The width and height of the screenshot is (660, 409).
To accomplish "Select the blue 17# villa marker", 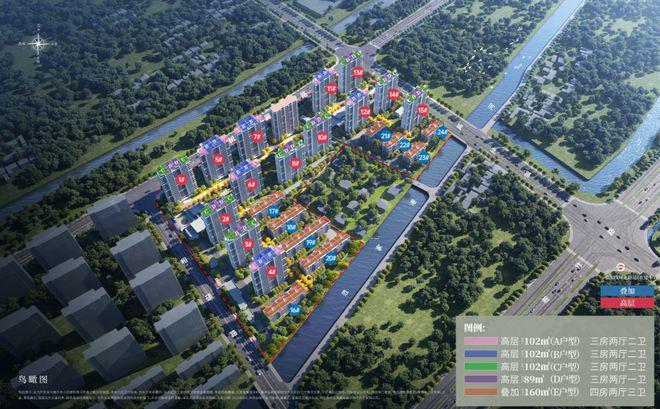I will [x=274, y=211].
